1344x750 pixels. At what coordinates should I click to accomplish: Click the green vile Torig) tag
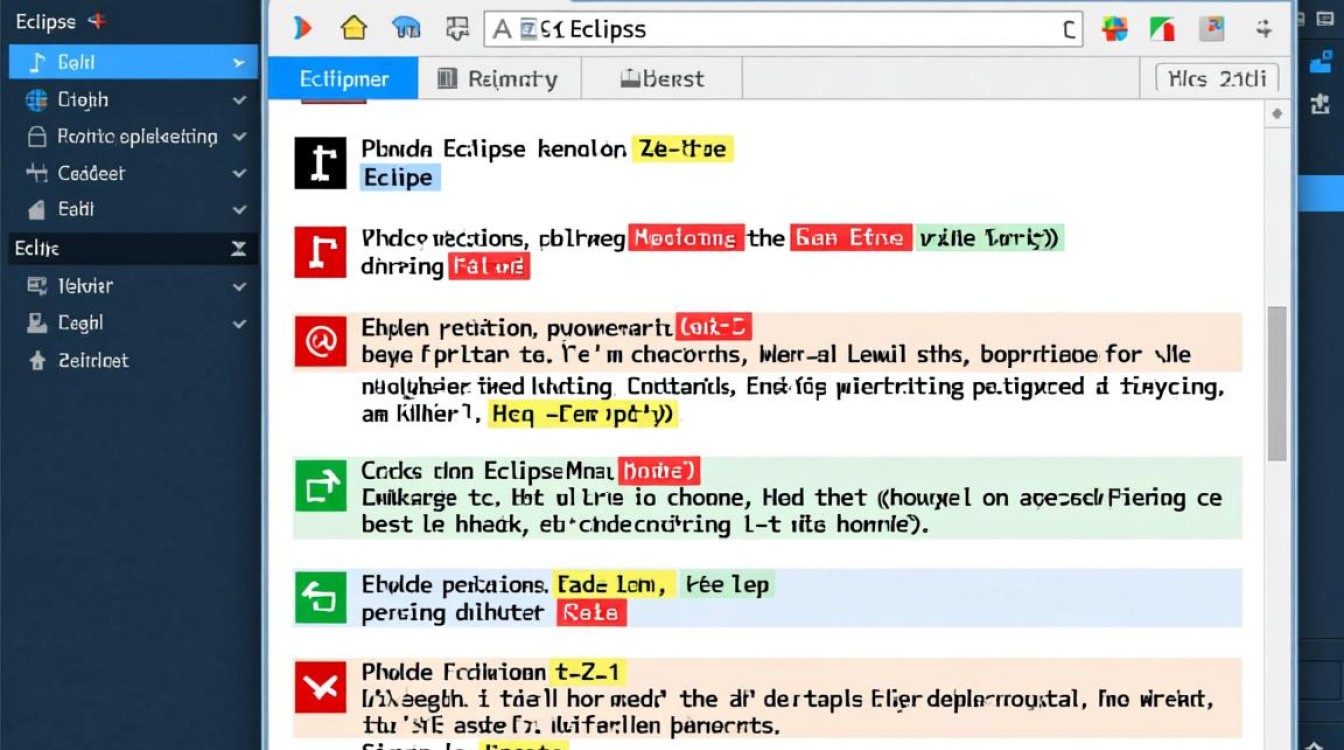pyautogui.click(x=990, y=238)
